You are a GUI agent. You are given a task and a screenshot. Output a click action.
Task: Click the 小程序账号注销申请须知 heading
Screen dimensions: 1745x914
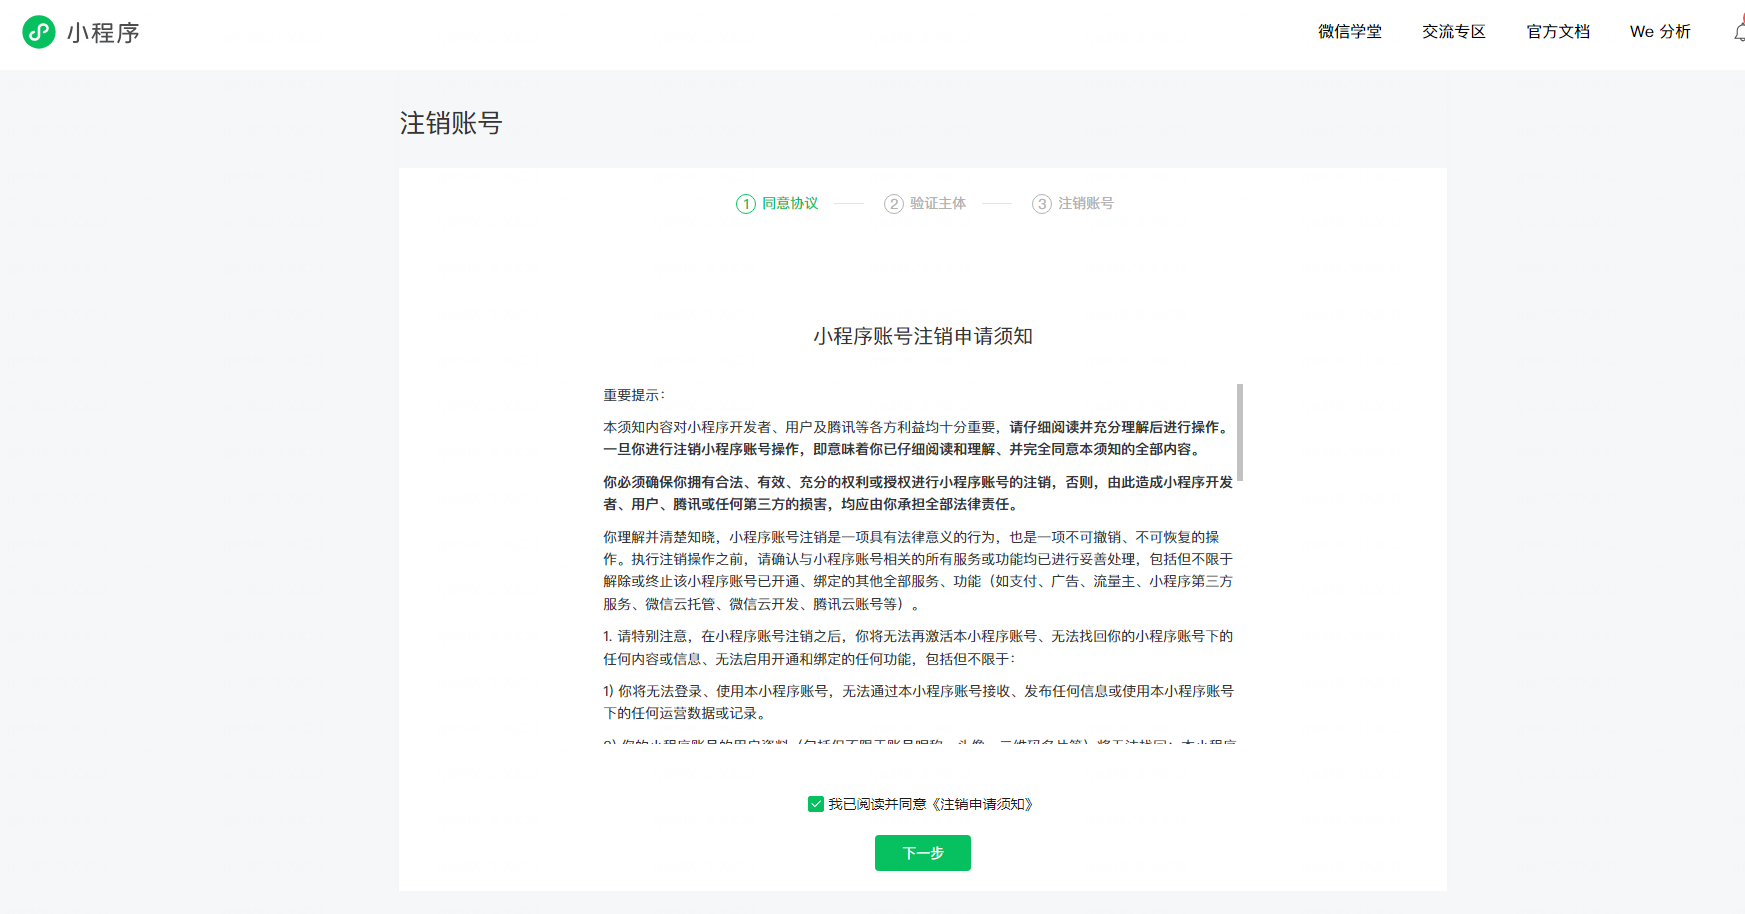[x=923, y=336]
